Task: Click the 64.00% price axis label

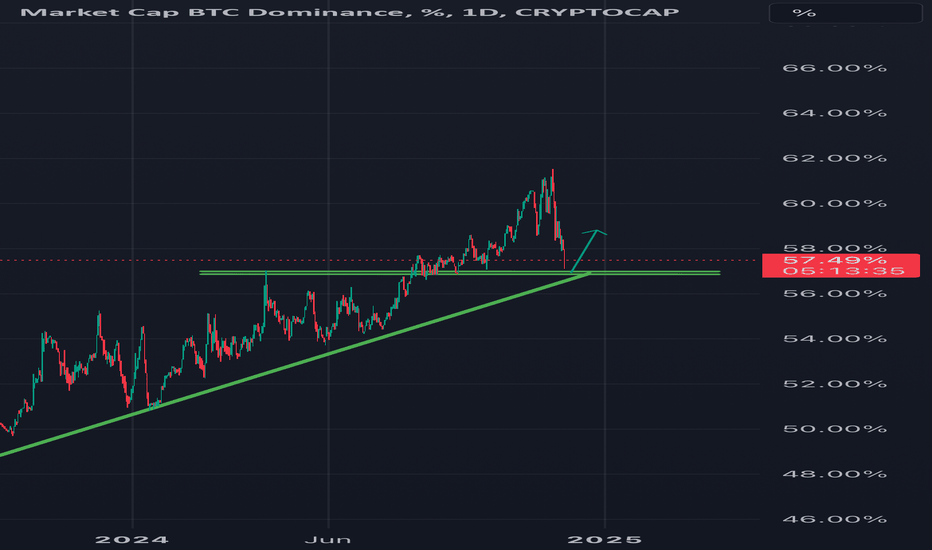Action: coord(834,113)
